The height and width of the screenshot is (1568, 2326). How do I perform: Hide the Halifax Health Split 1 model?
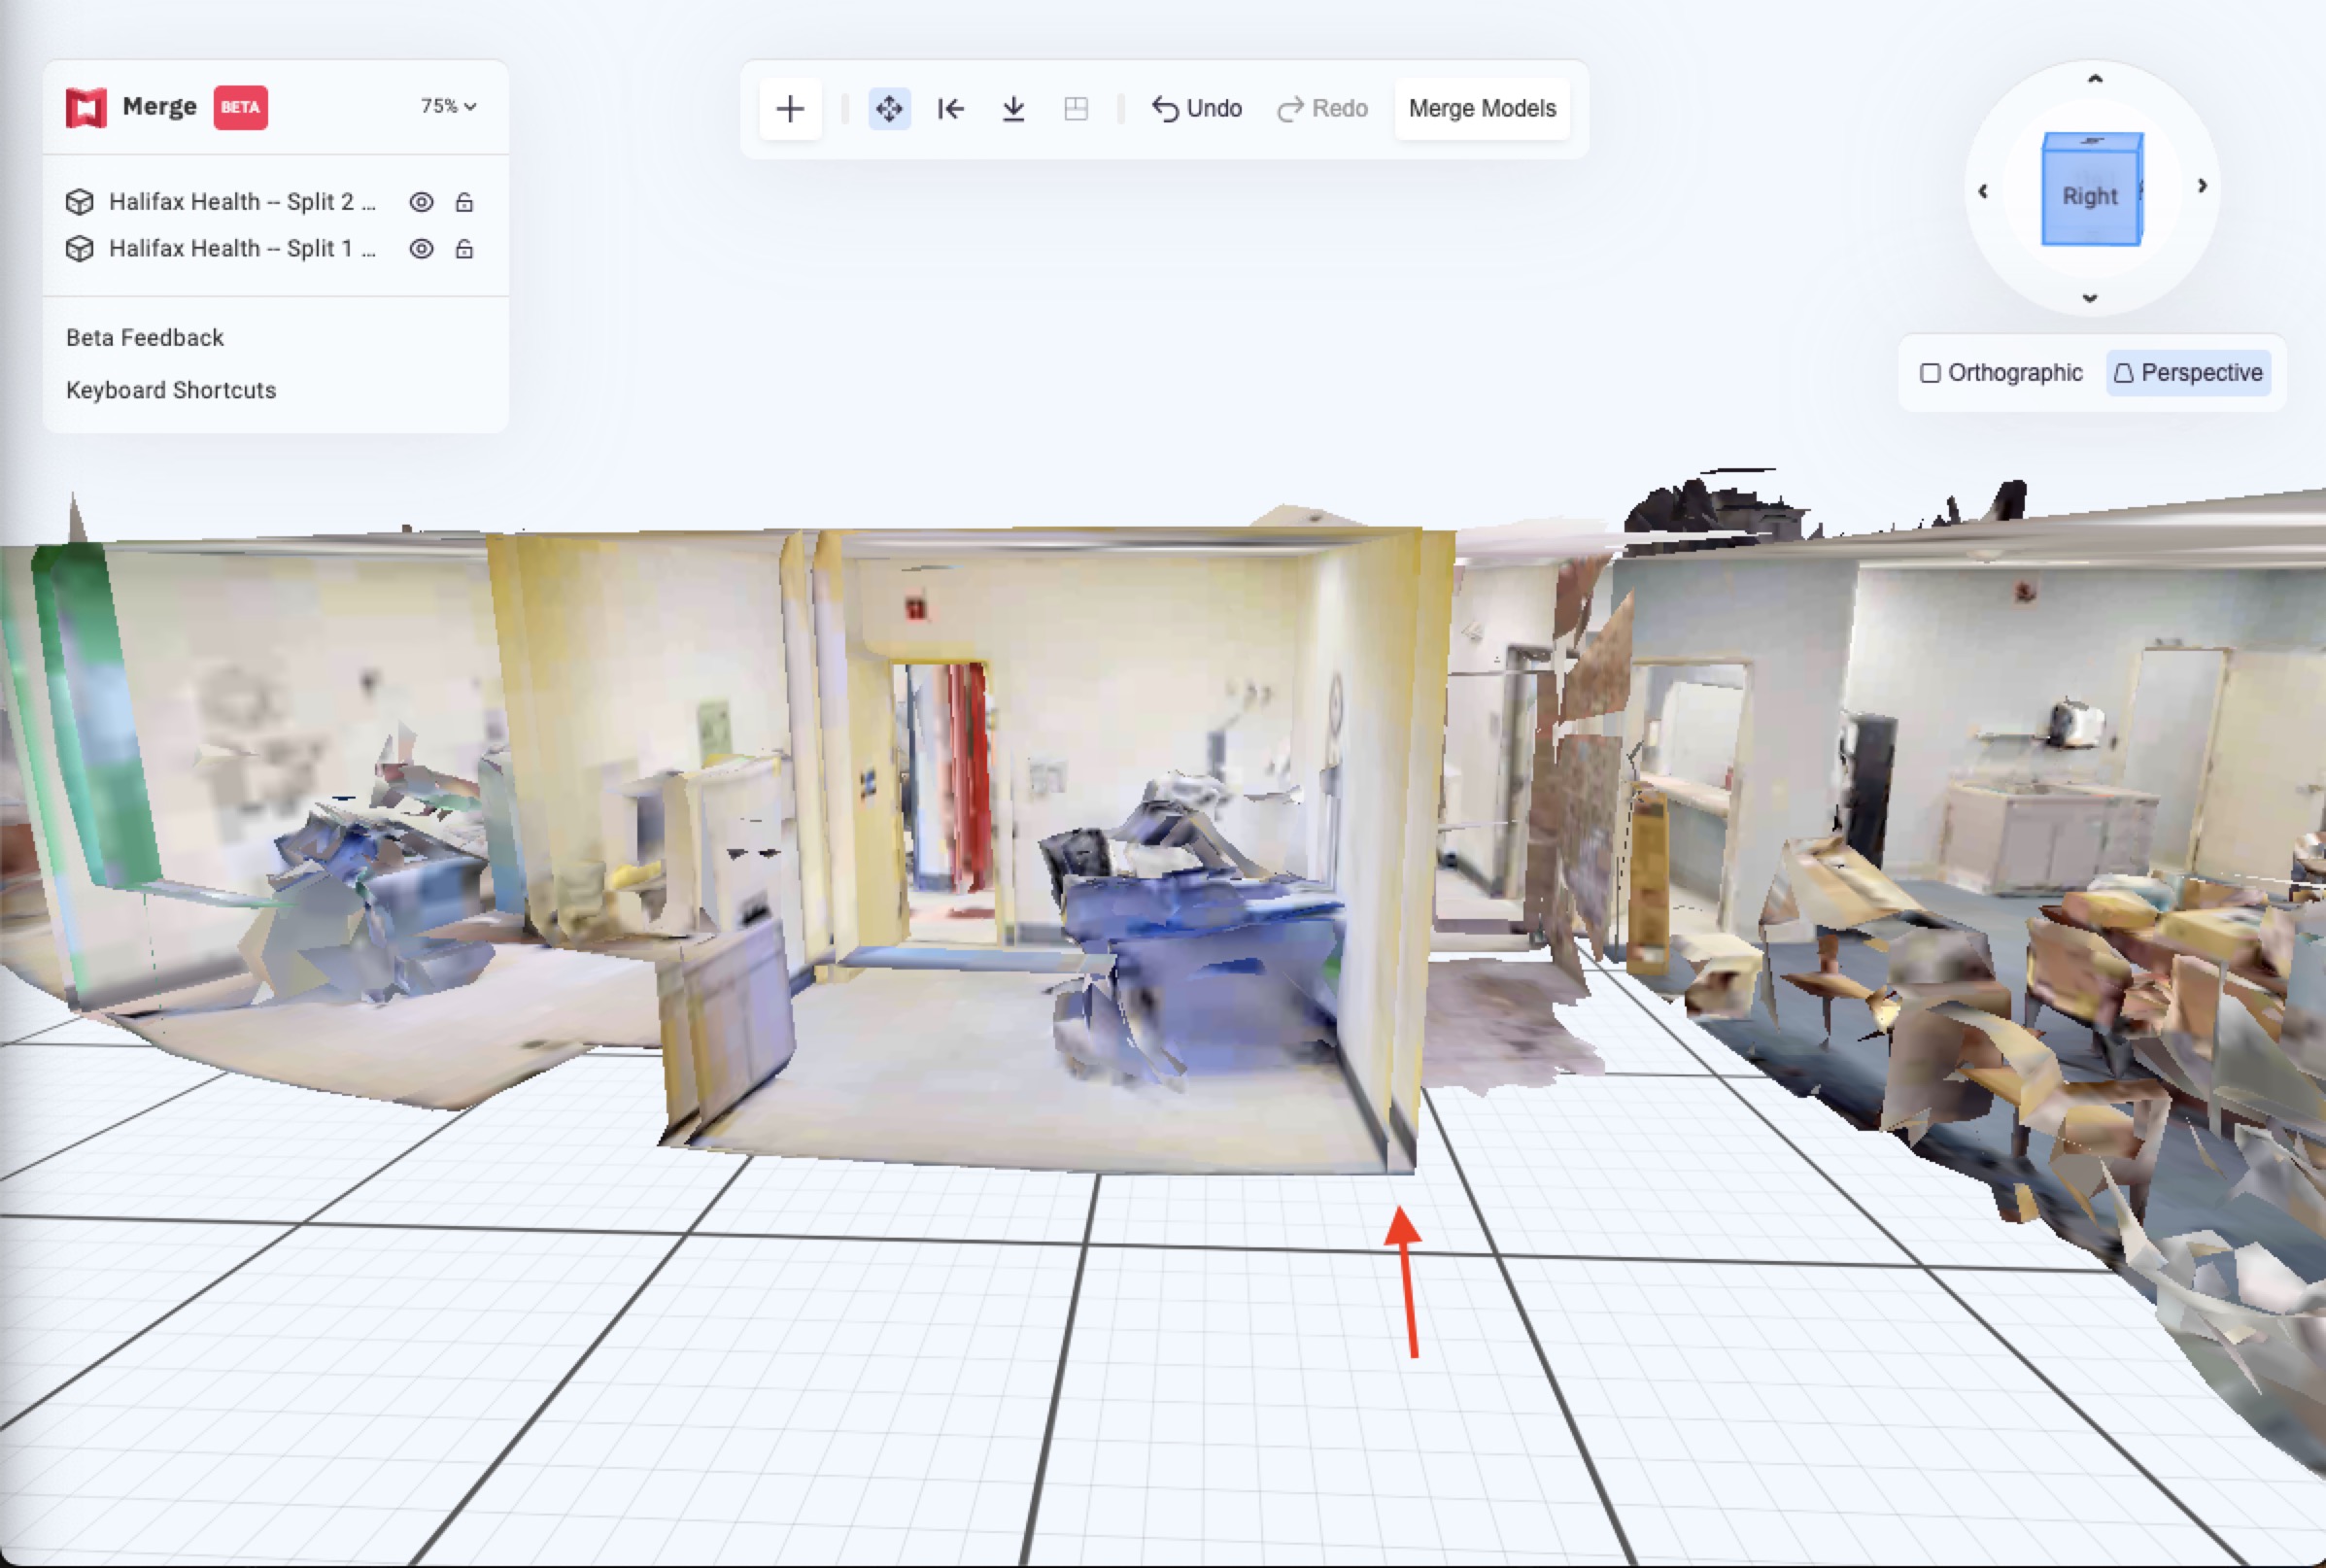point(422,249)
